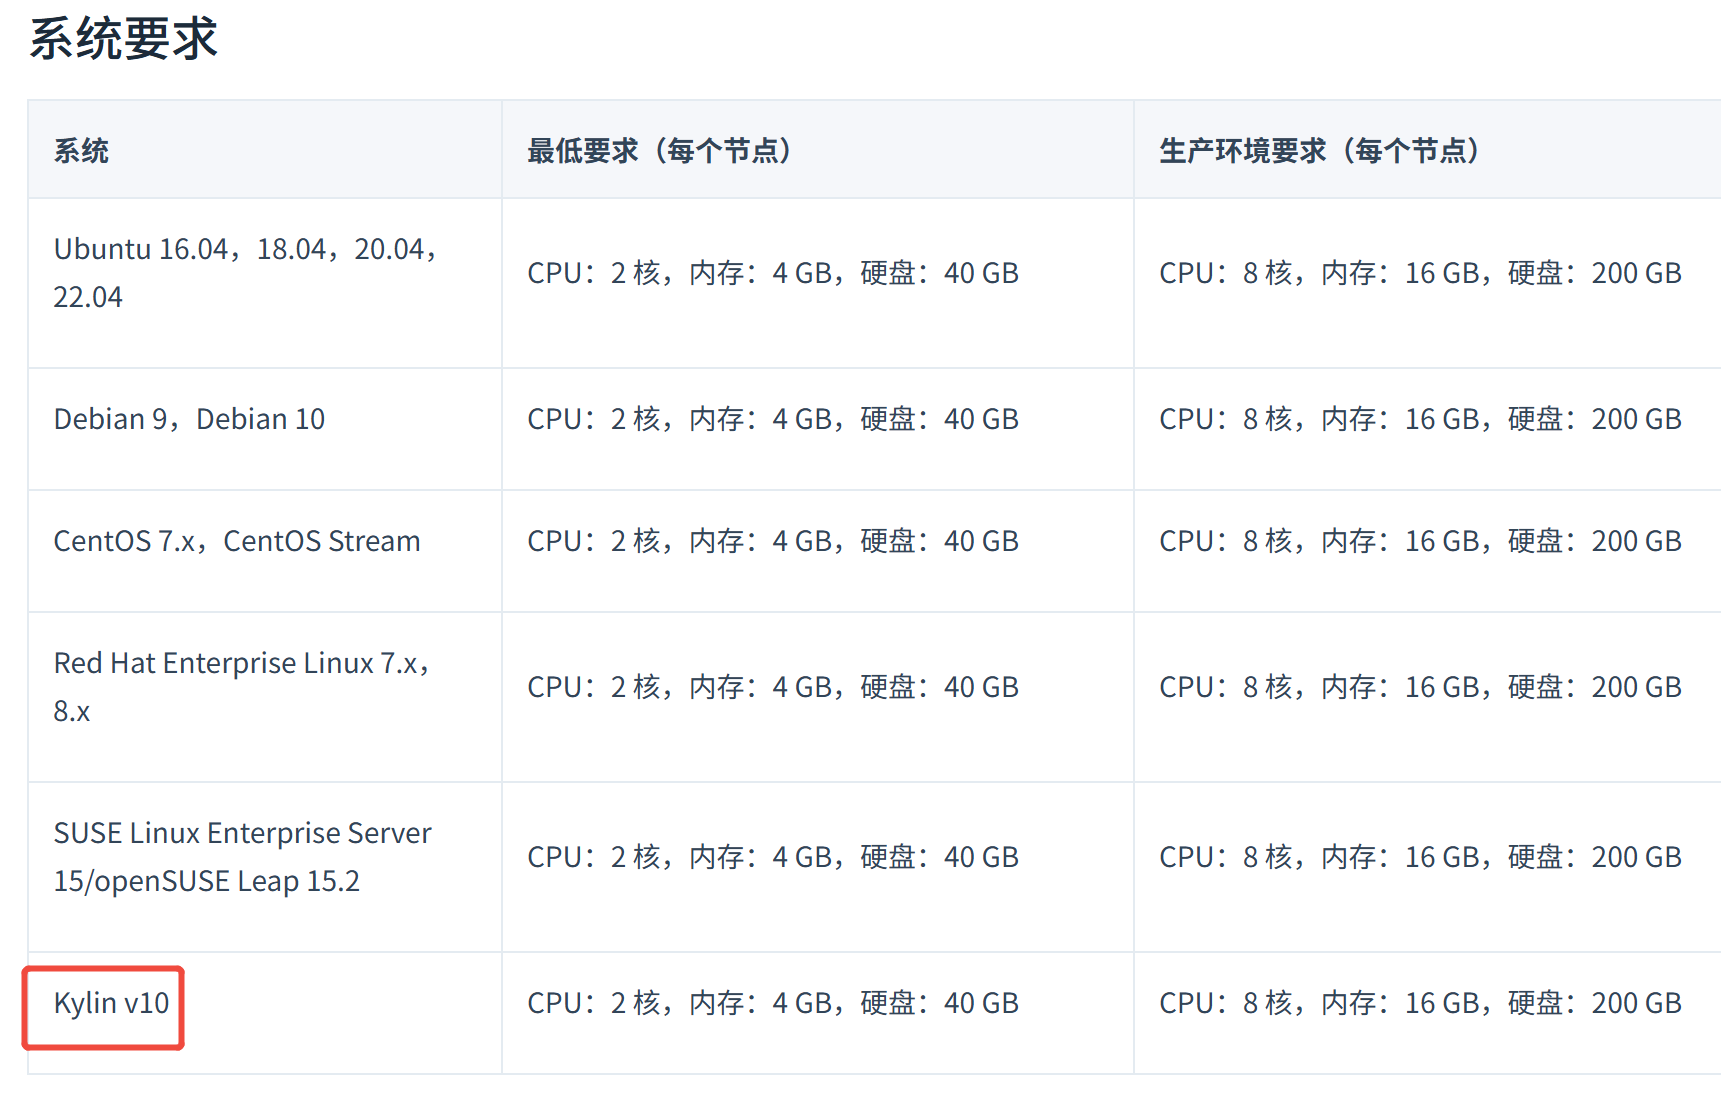Click minimum requirement cell in CentOS row
This screenshot has height=1098, width=1721.
coord(772,541)
